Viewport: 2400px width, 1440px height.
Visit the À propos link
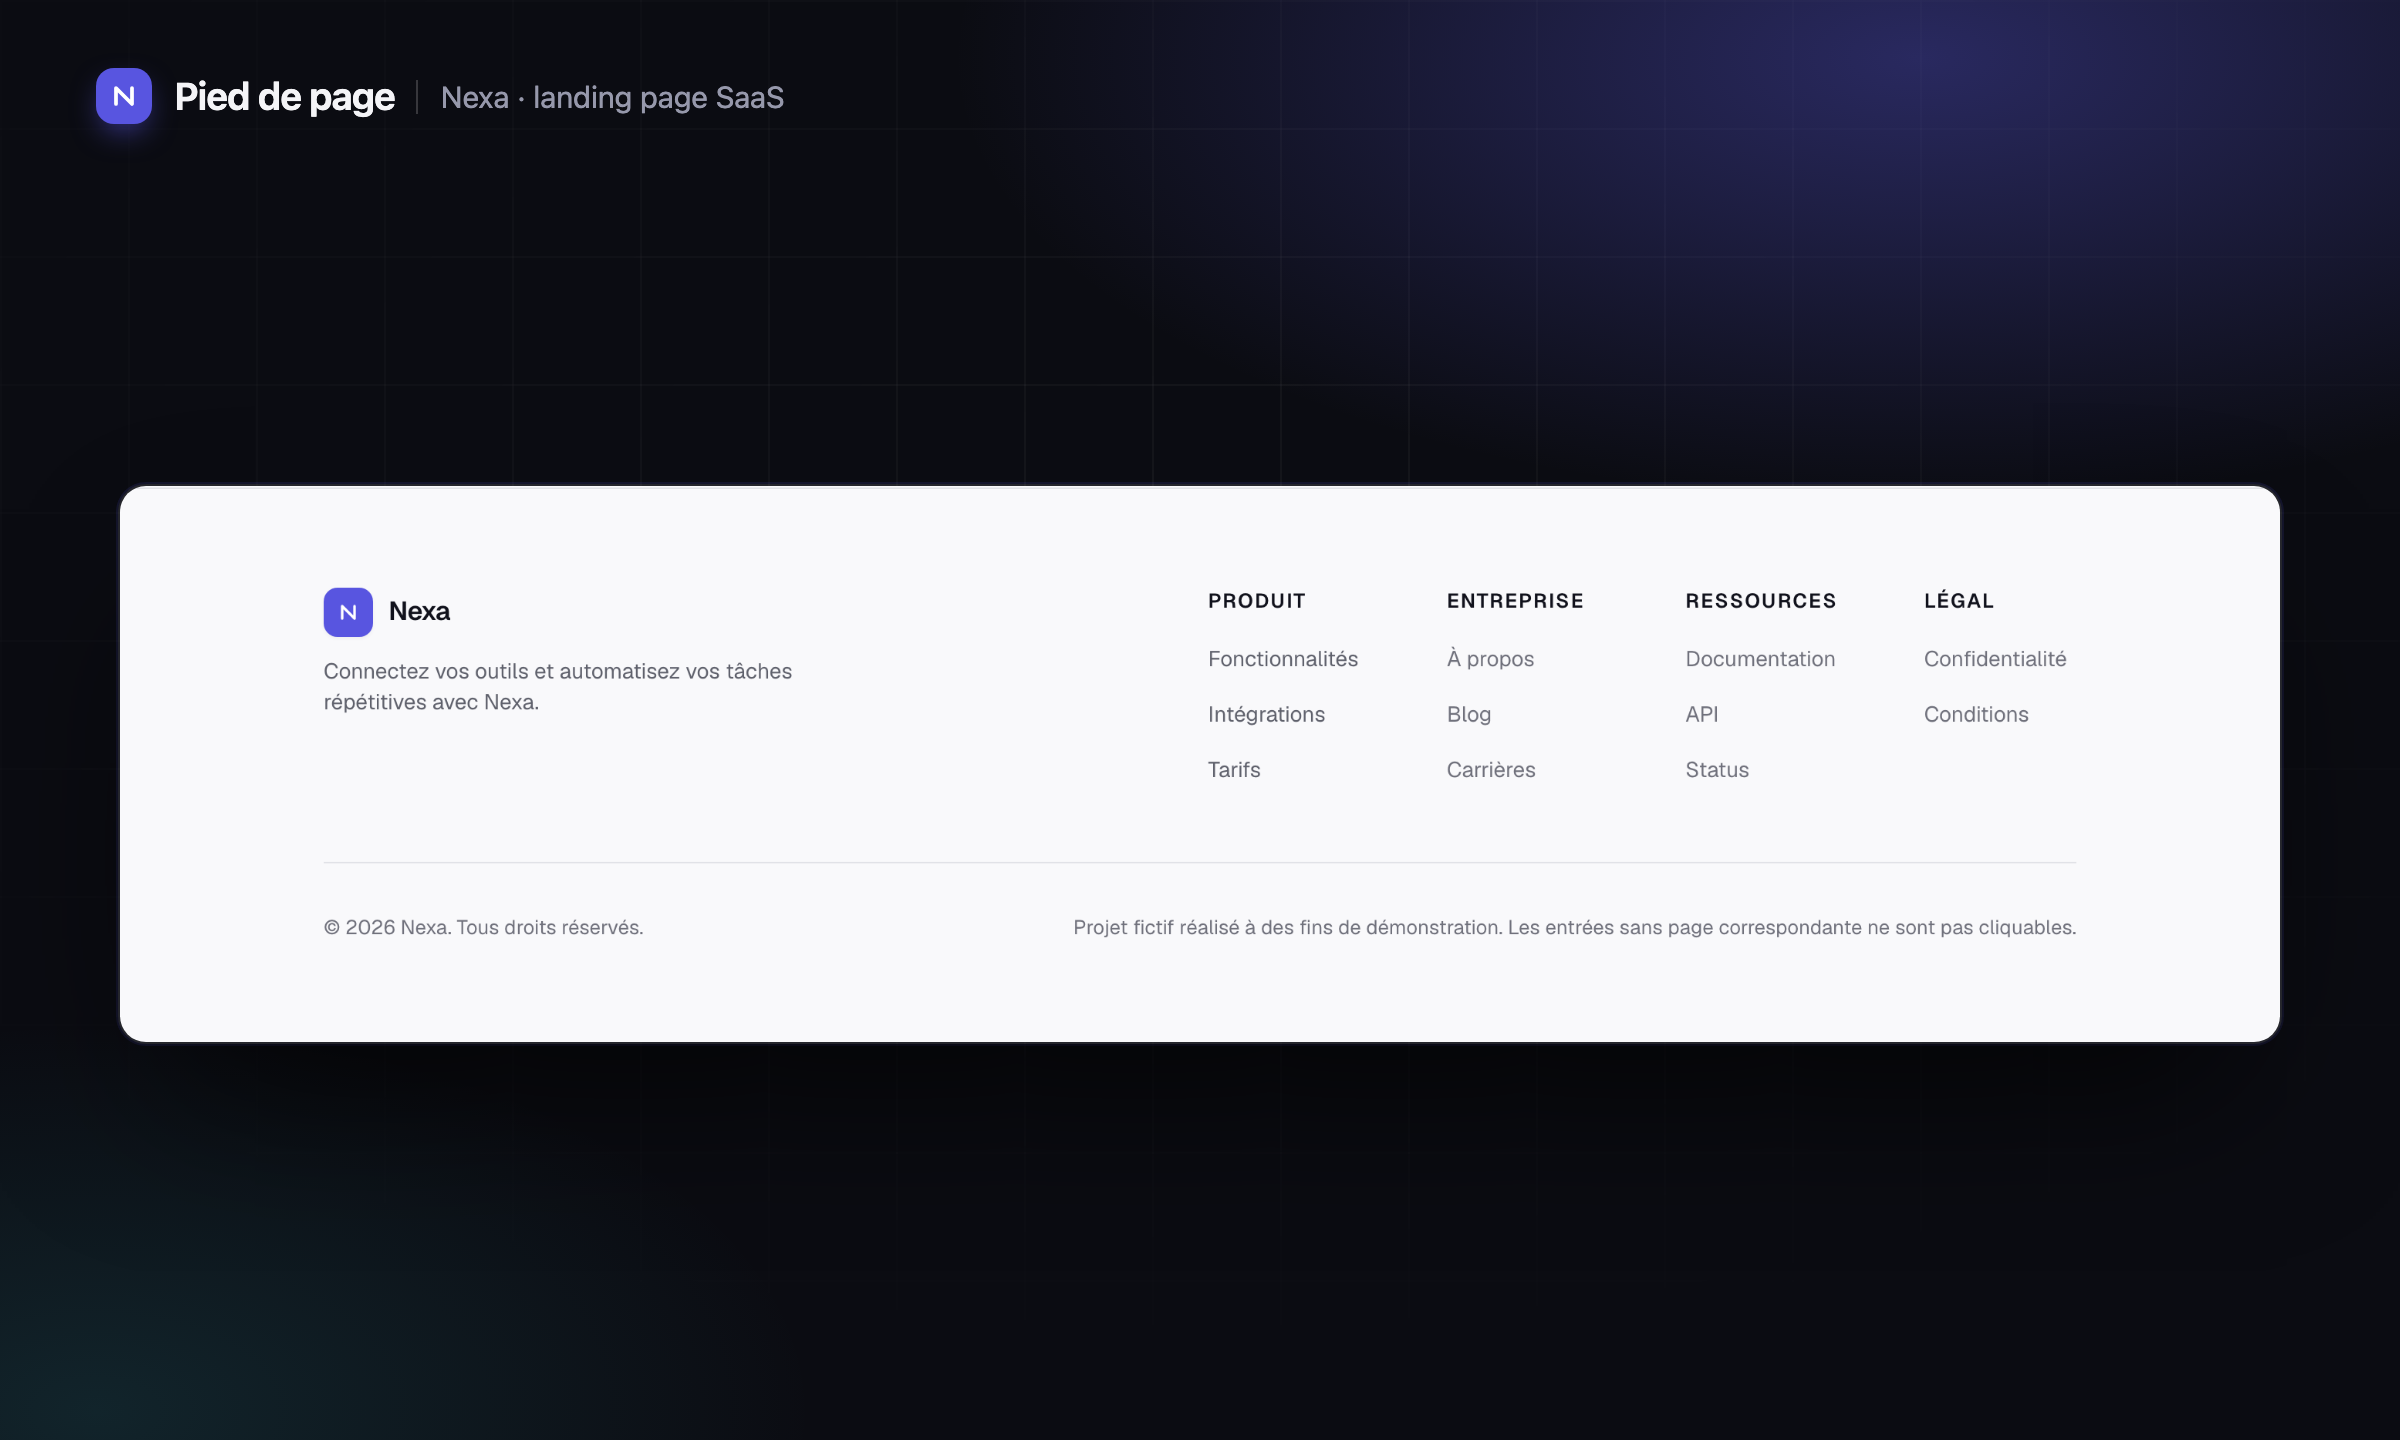[1490, 659]
